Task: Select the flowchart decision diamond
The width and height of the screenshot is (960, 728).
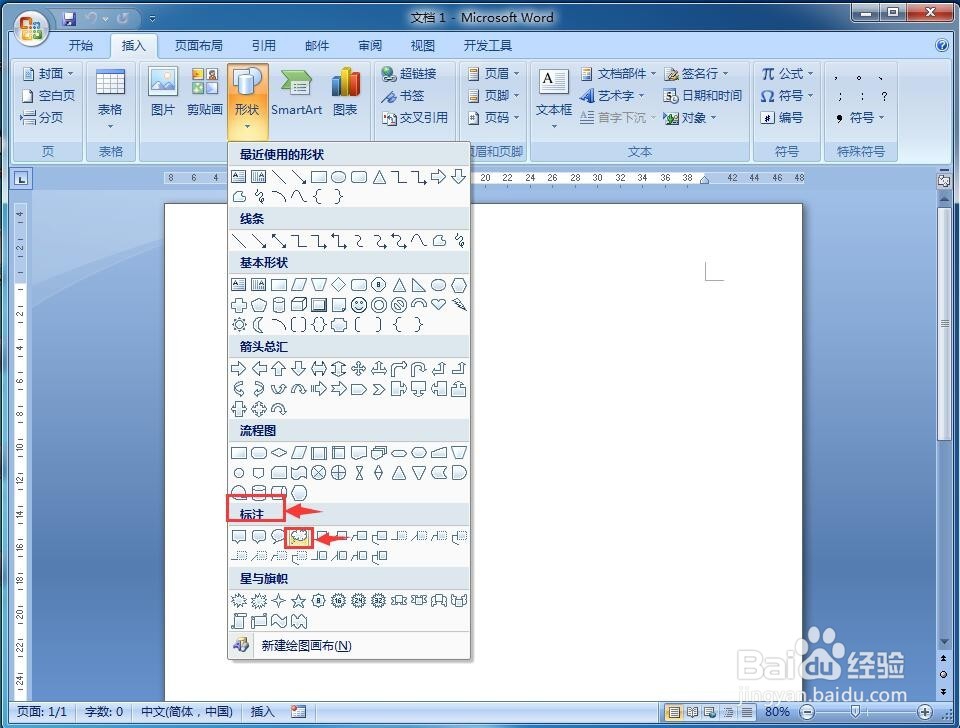Action: tap(279, 453)
